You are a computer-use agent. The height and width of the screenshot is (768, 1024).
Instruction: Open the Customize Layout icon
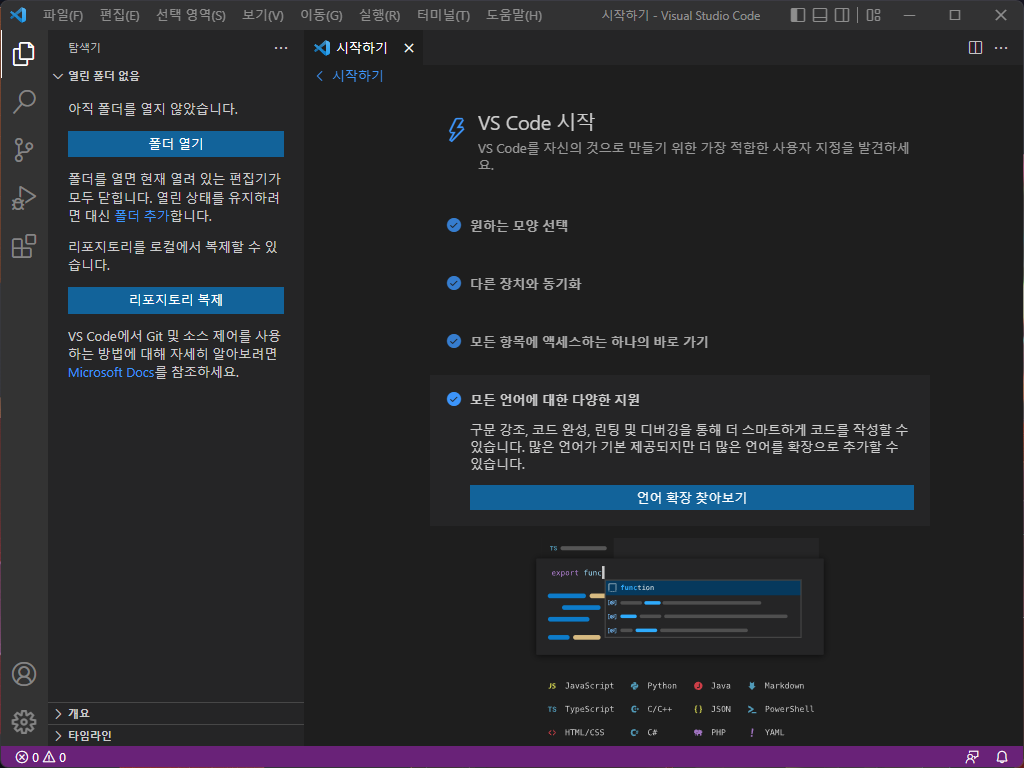pyautogui.click(x=873, y=15)
